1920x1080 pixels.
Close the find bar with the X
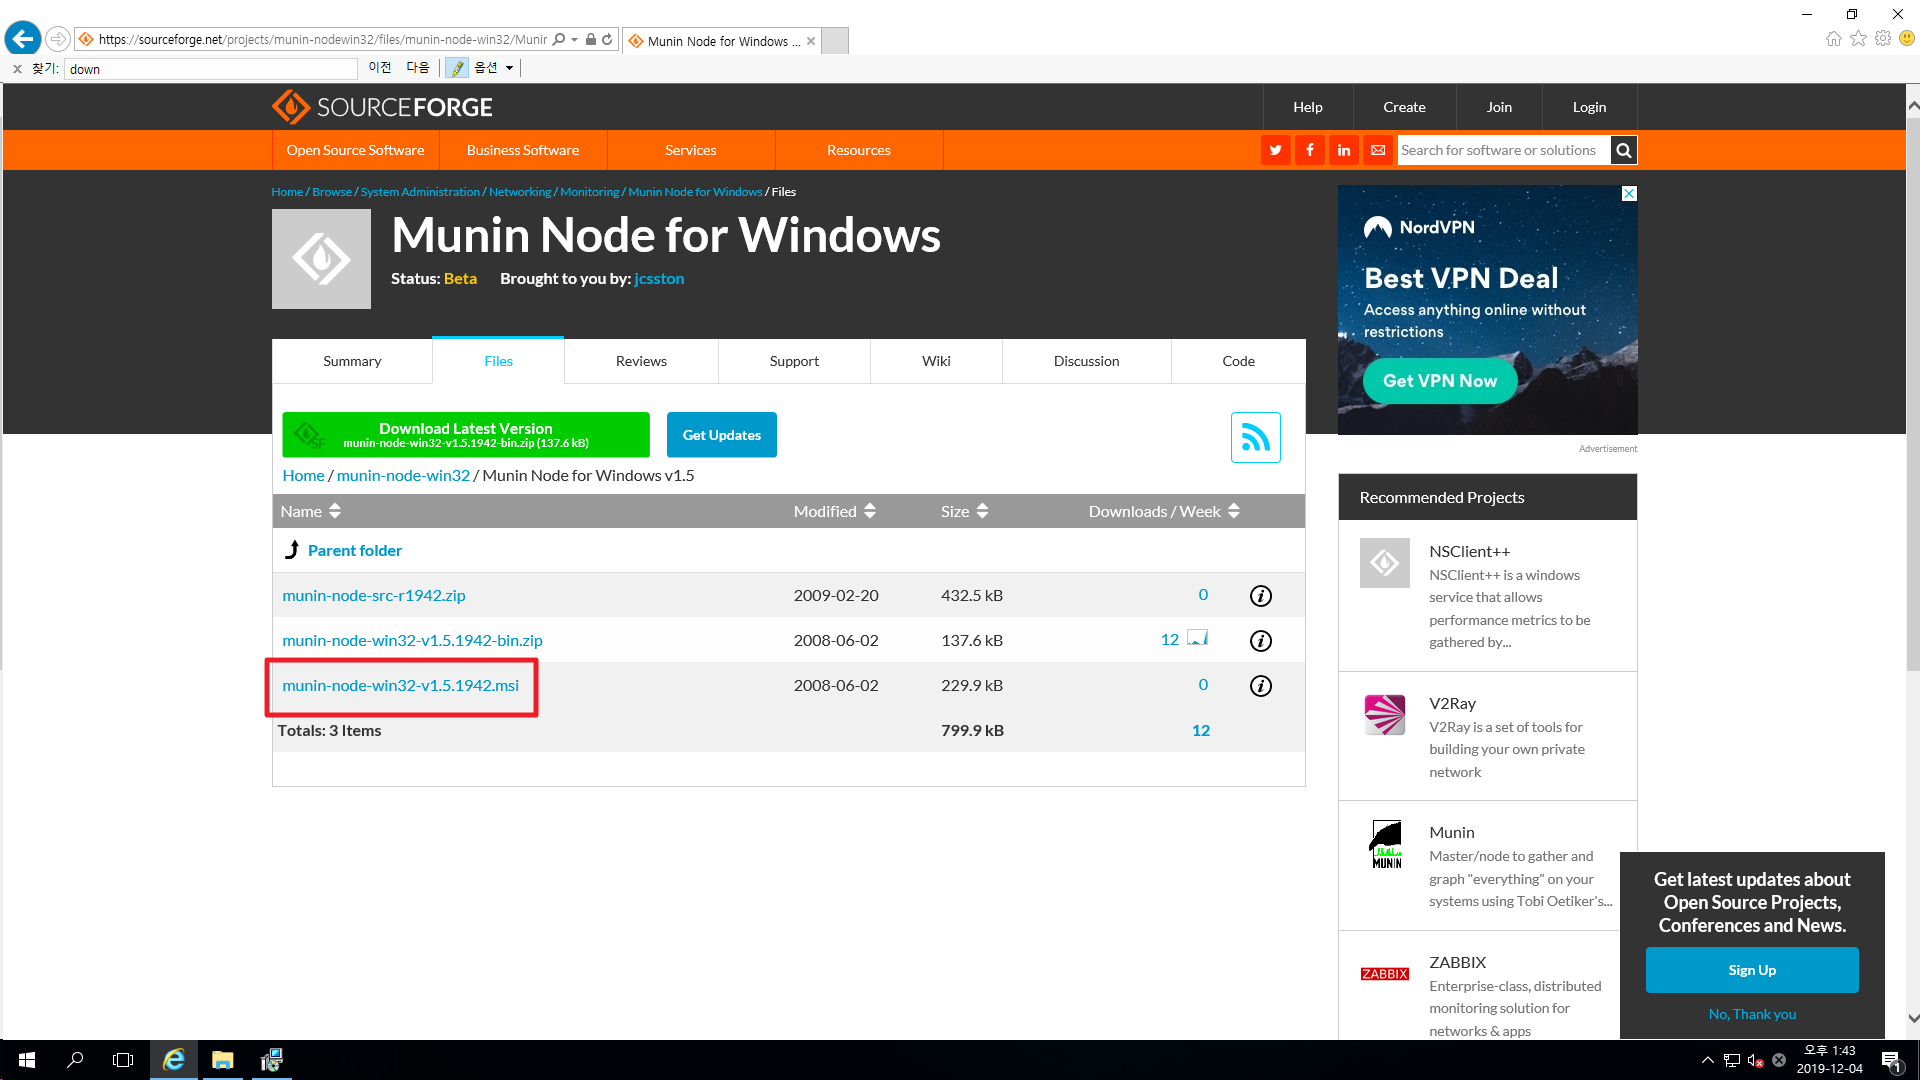(17, 69)
